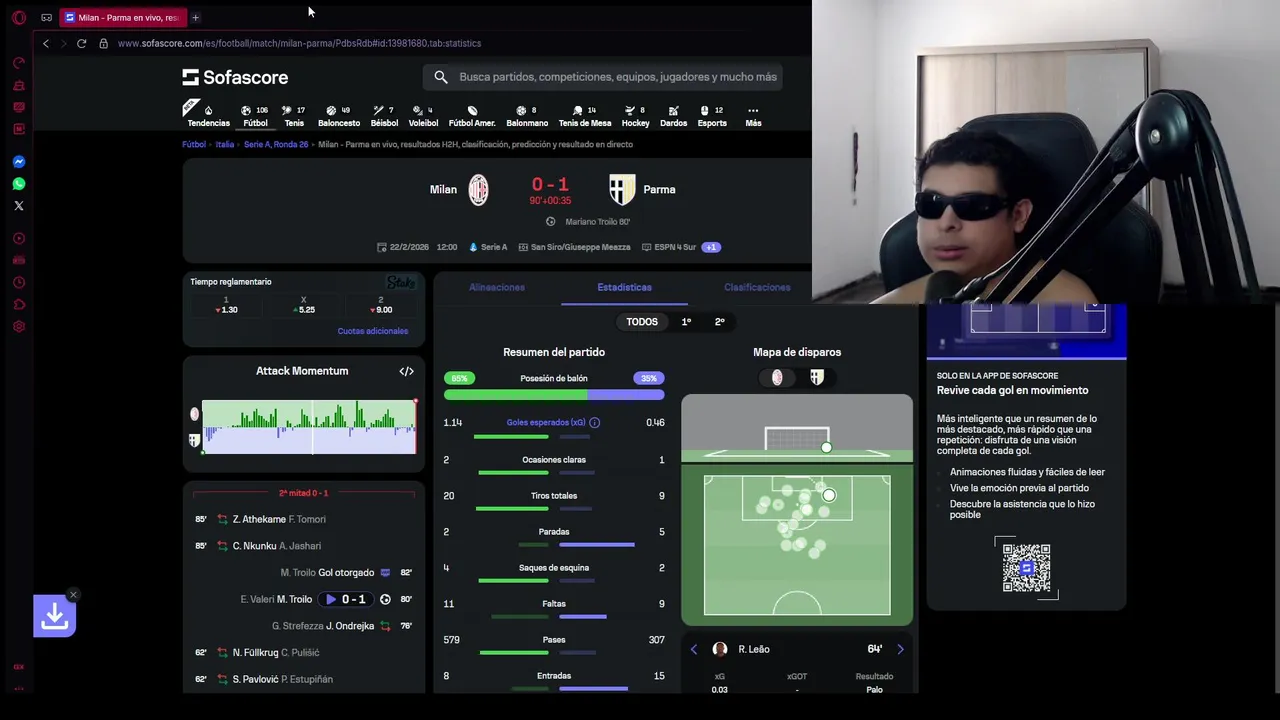Switch to the Clasificaciones tab

point(757,287)
